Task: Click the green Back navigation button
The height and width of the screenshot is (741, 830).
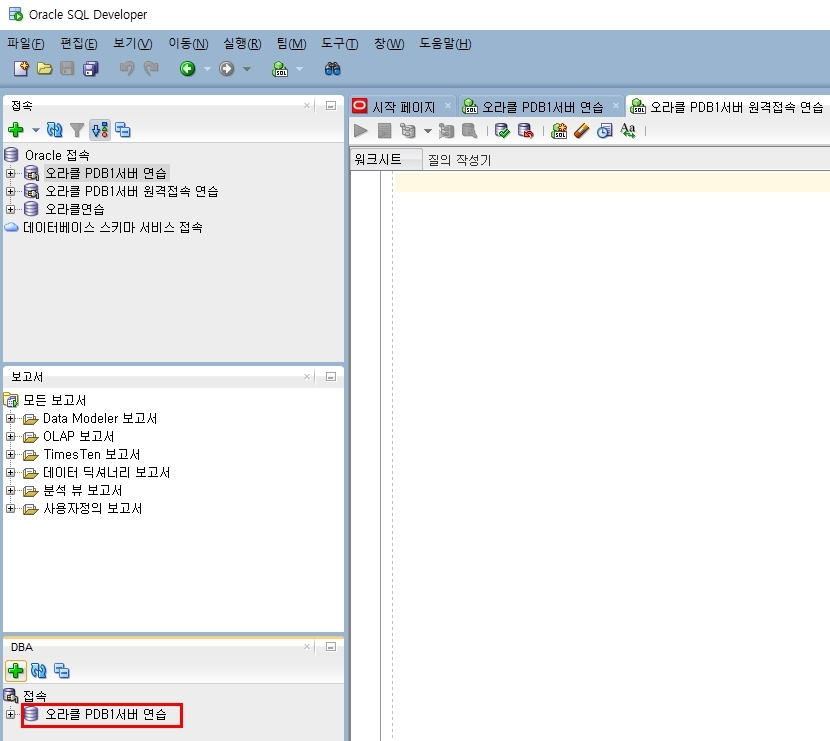Action: [x=187, y=69]
